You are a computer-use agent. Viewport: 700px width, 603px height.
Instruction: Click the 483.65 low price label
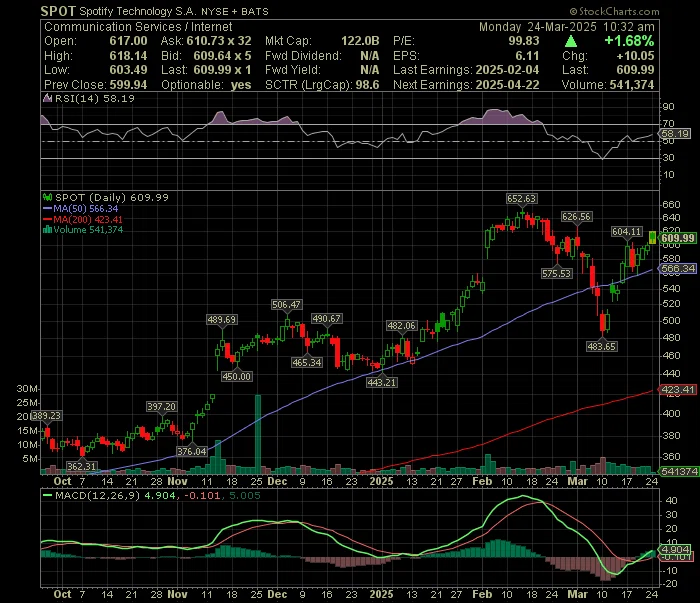pos(602,346)
